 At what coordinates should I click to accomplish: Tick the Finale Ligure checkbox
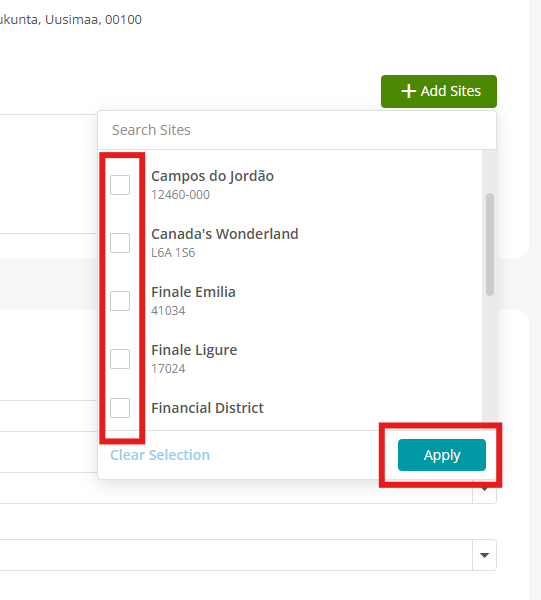(x=120, y=359)
